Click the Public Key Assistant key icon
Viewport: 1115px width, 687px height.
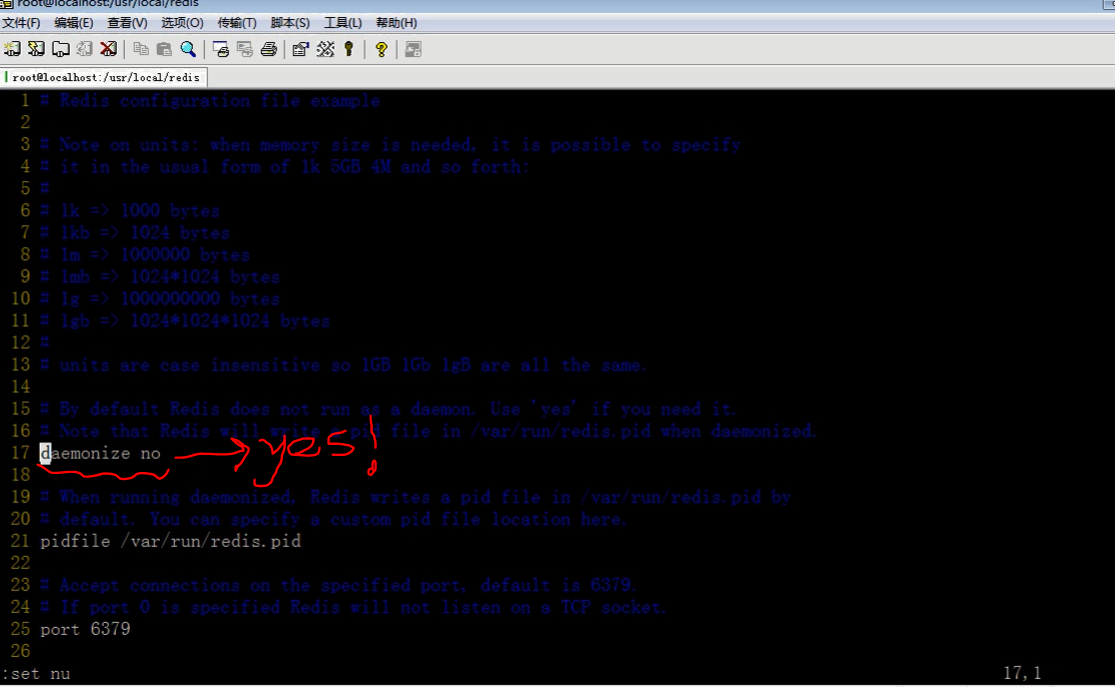(x=349, y=49)
